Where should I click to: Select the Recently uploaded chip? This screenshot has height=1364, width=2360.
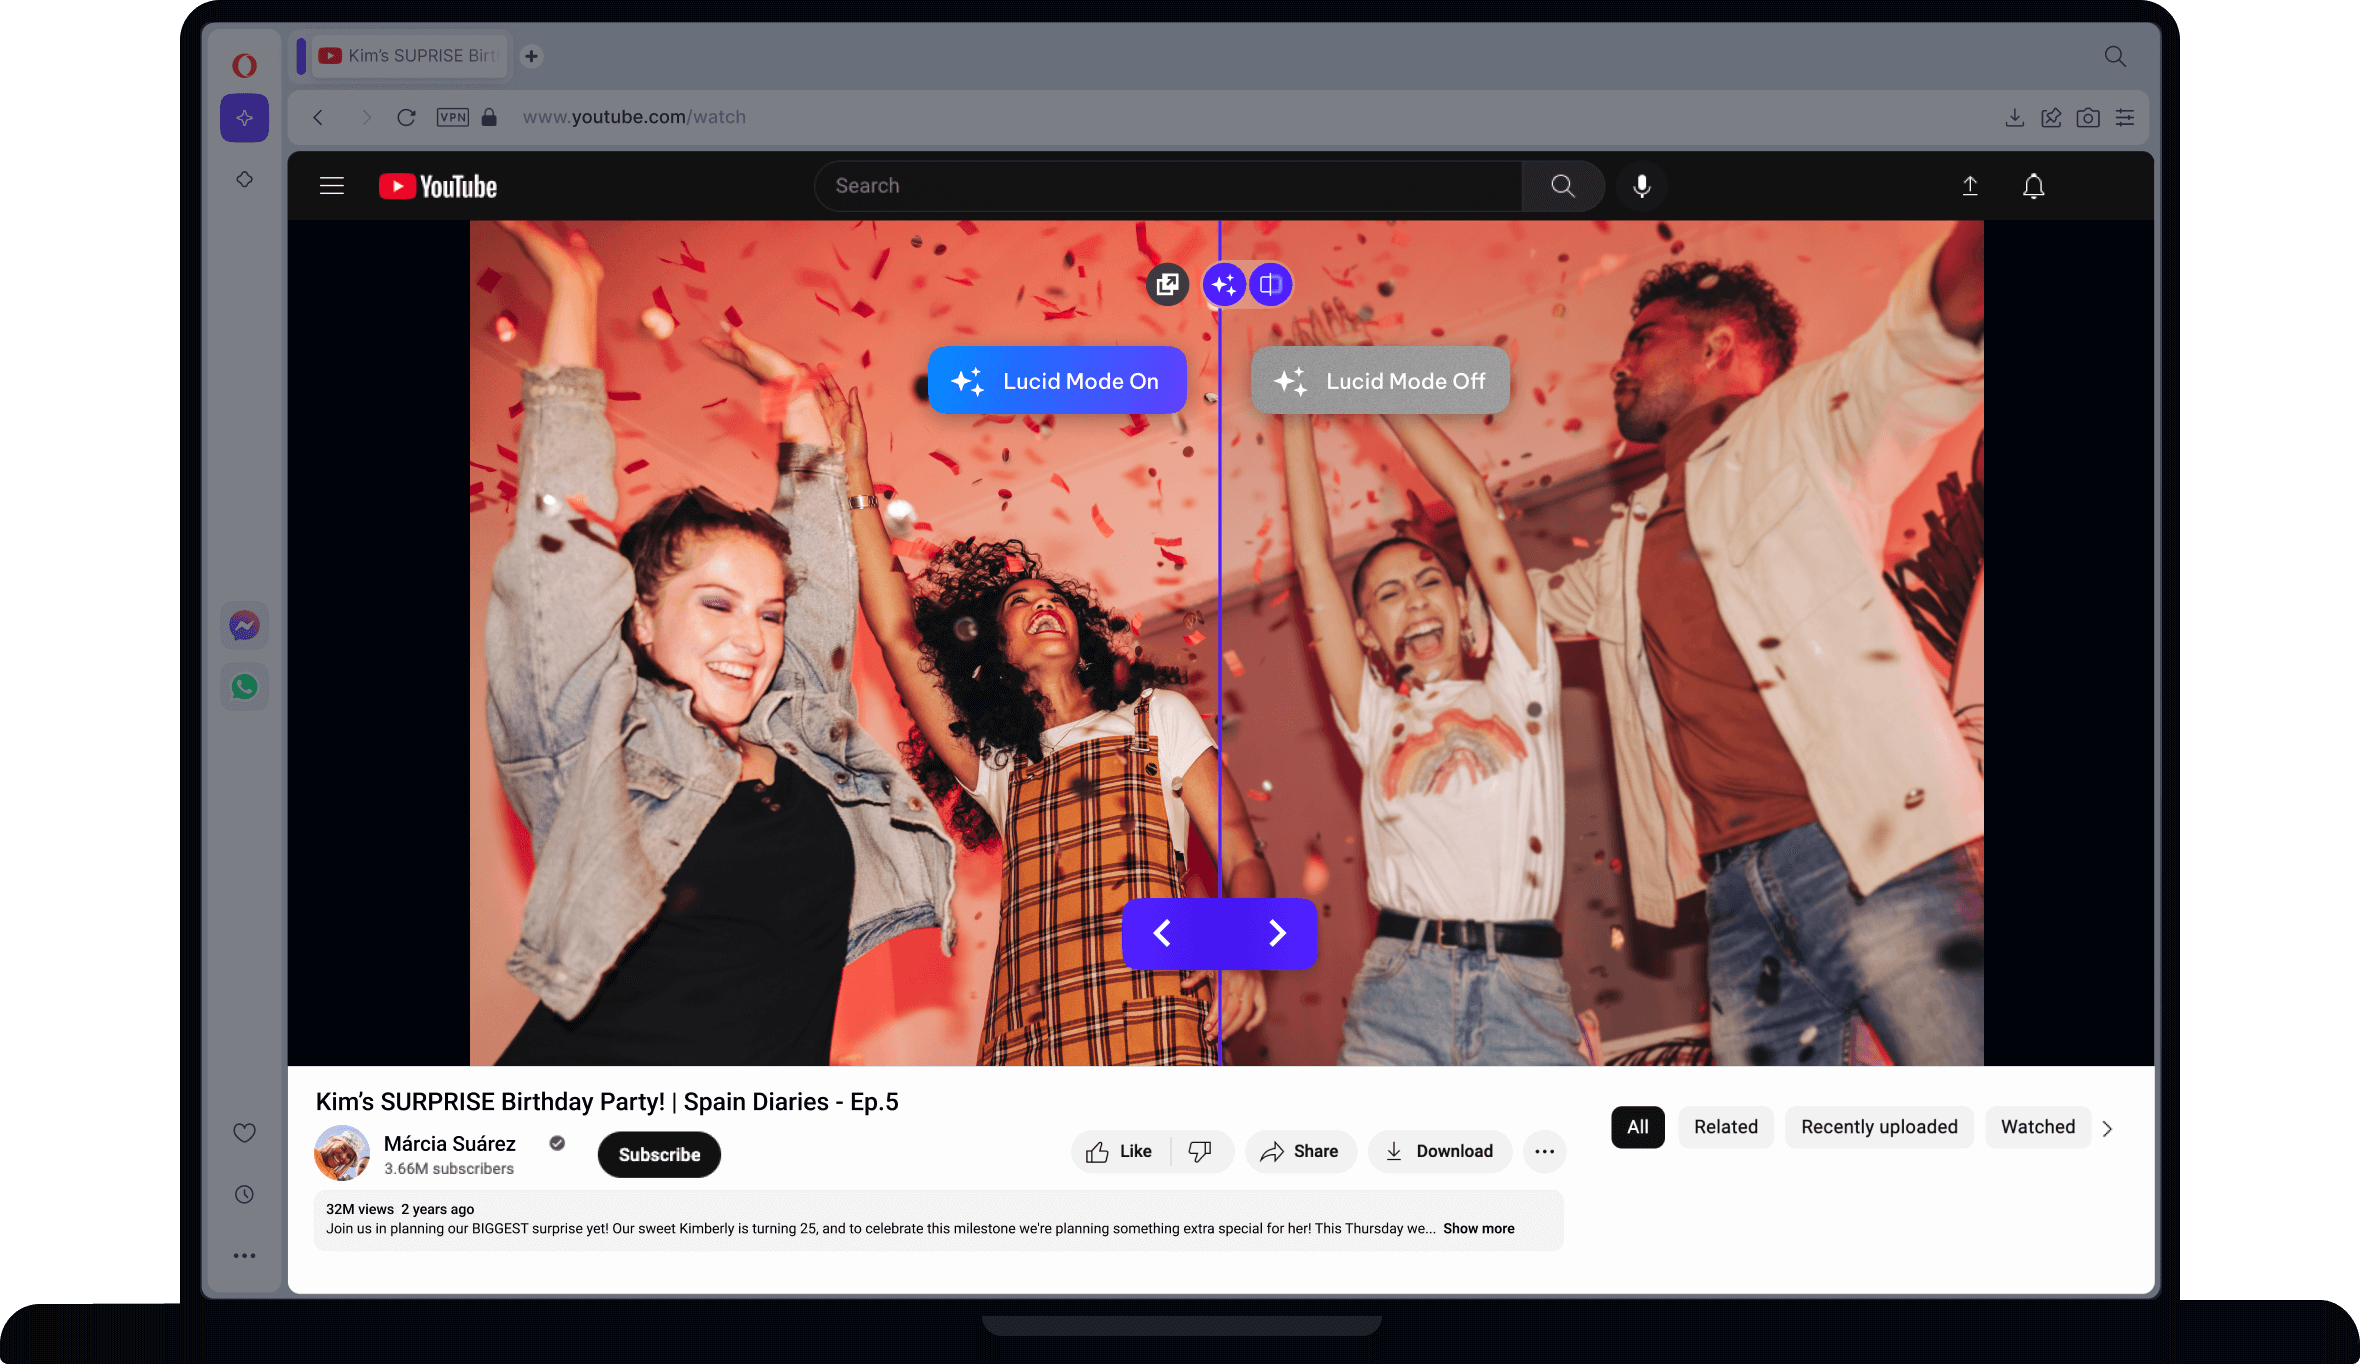[x=1880, y=1127]
